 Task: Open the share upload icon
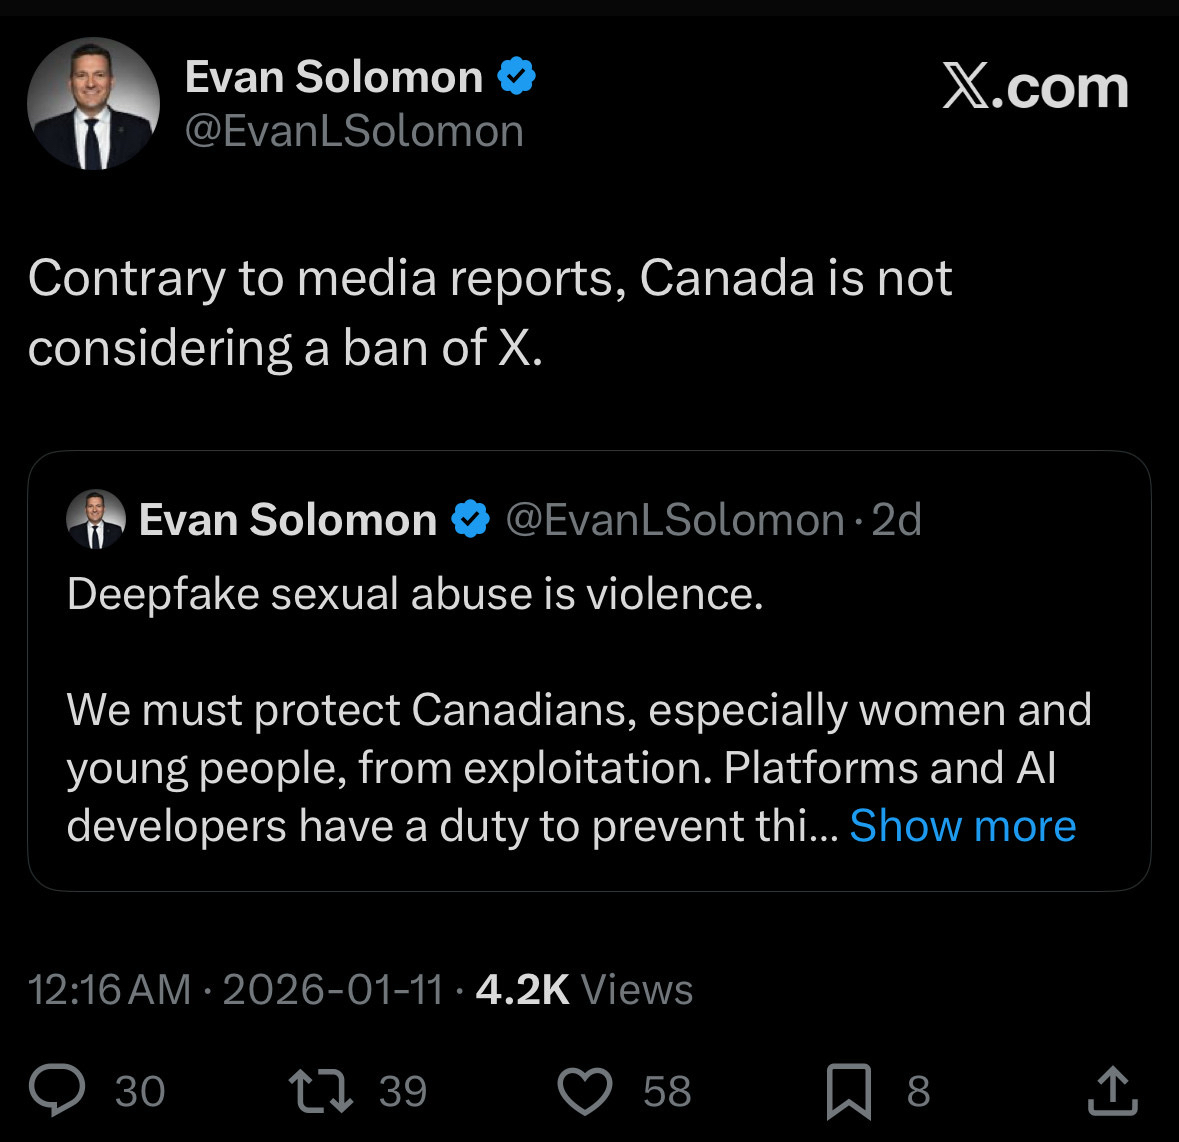[x=1112, y=1091]
